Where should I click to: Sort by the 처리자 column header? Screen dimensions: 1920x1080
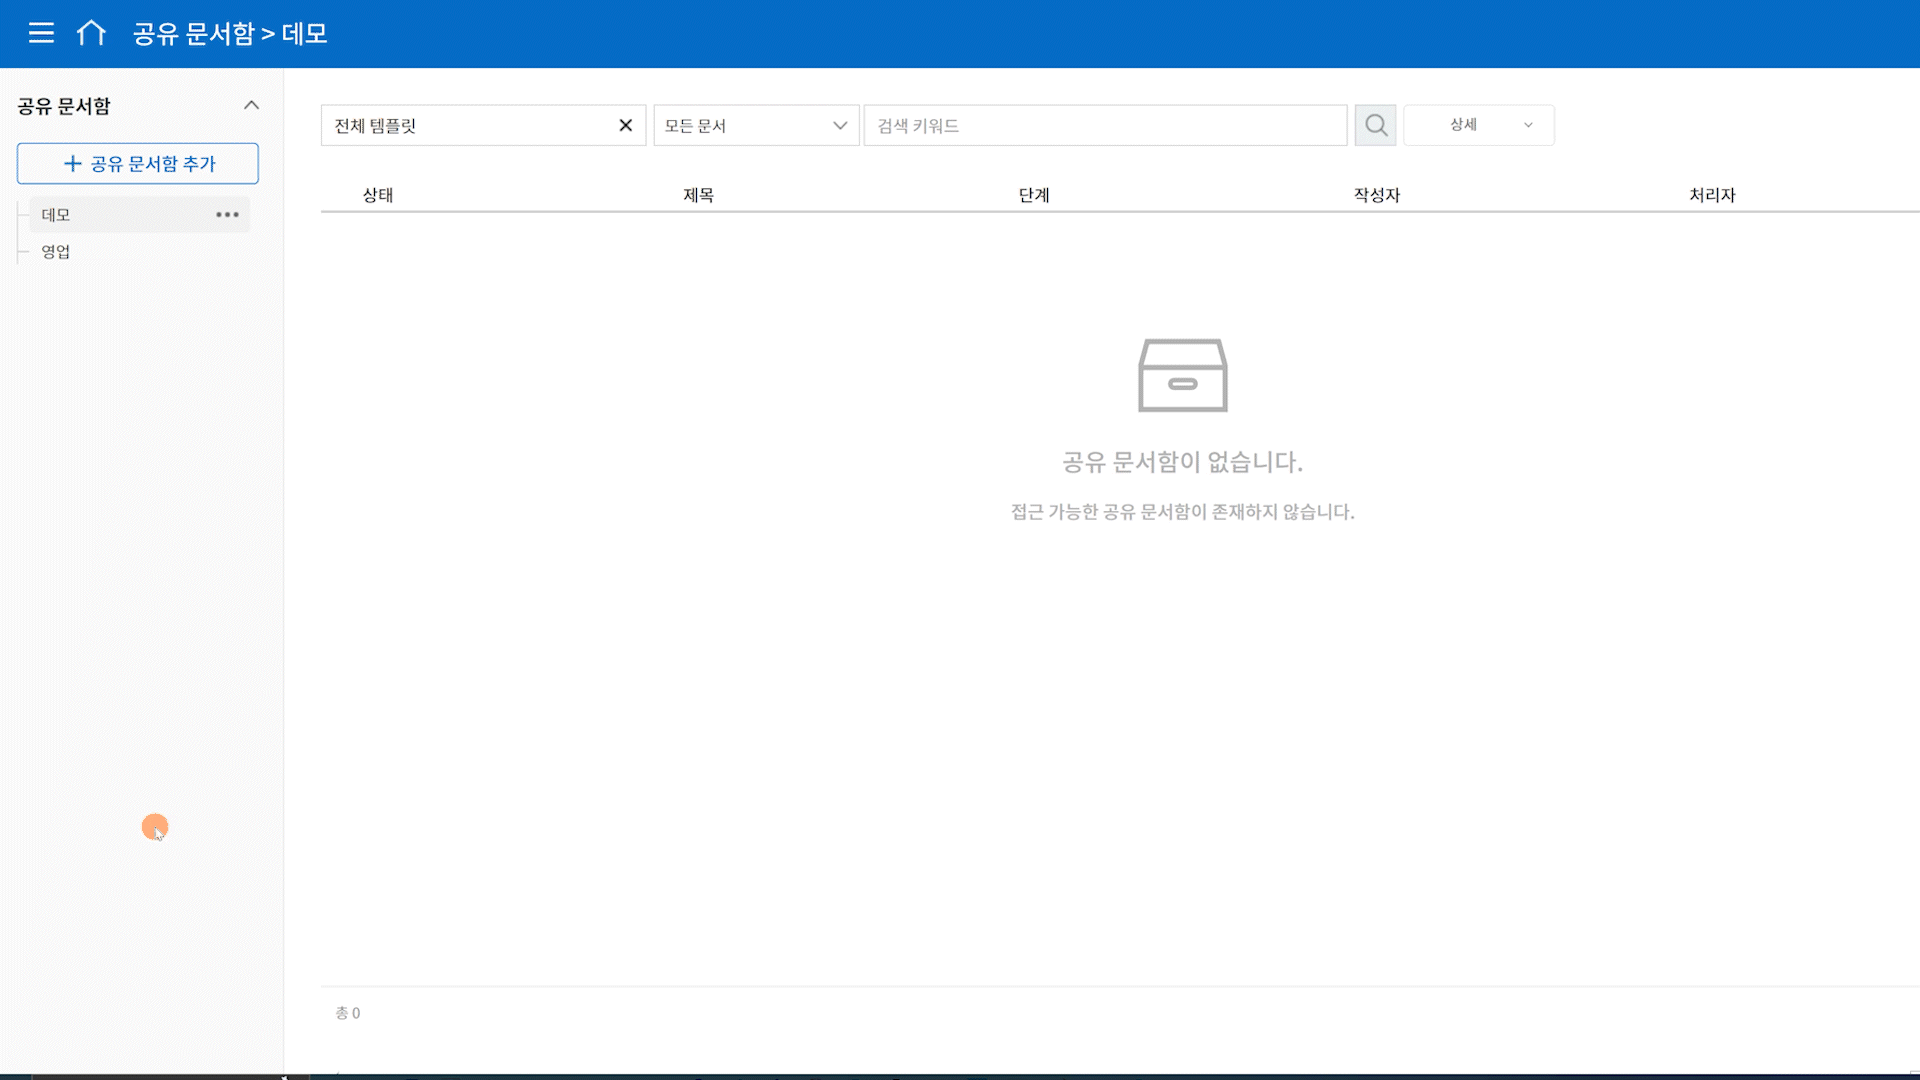[1712, 195]
